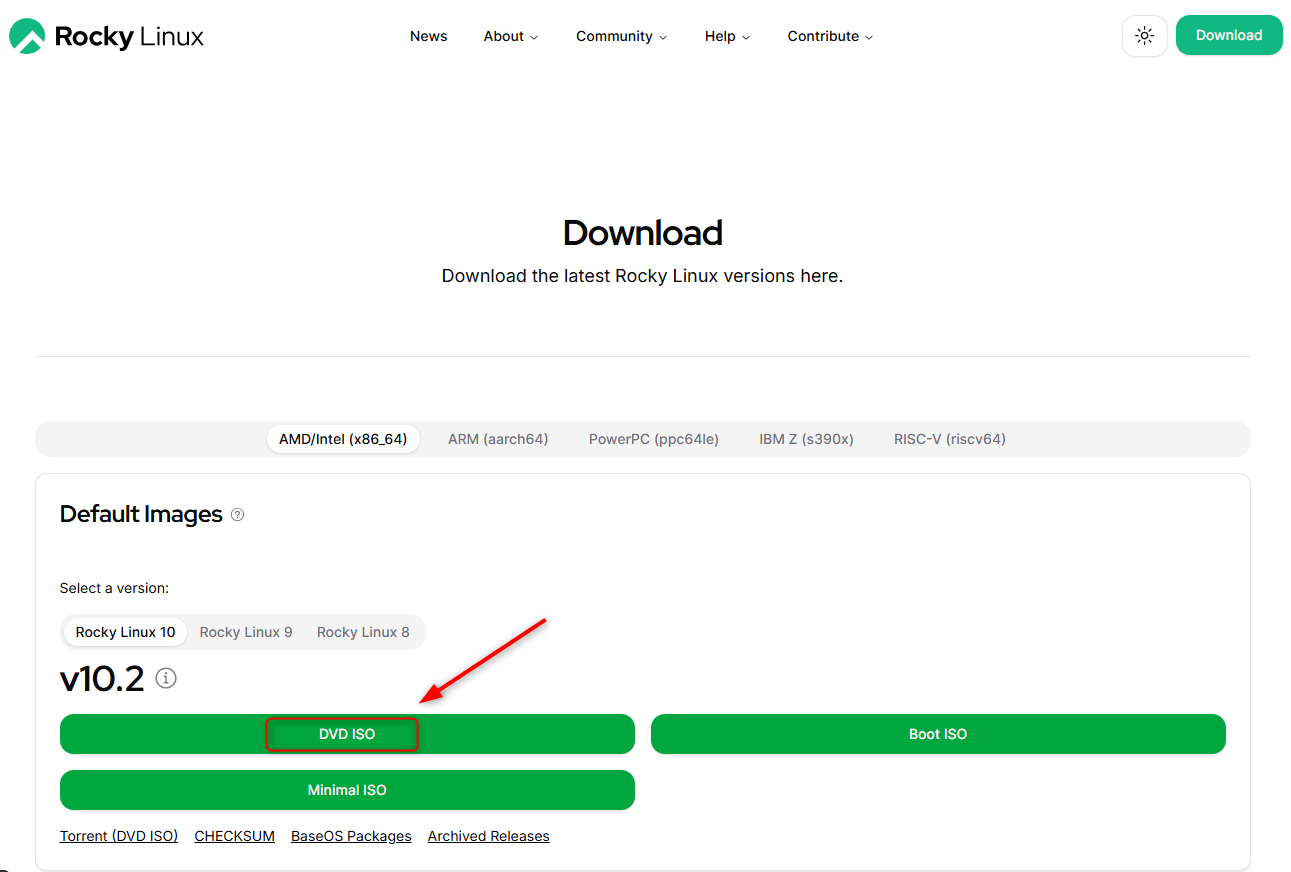Switch to the IBM Z (s390x) tab
The image size is (1291, 872).
click(x=806, y=439)
